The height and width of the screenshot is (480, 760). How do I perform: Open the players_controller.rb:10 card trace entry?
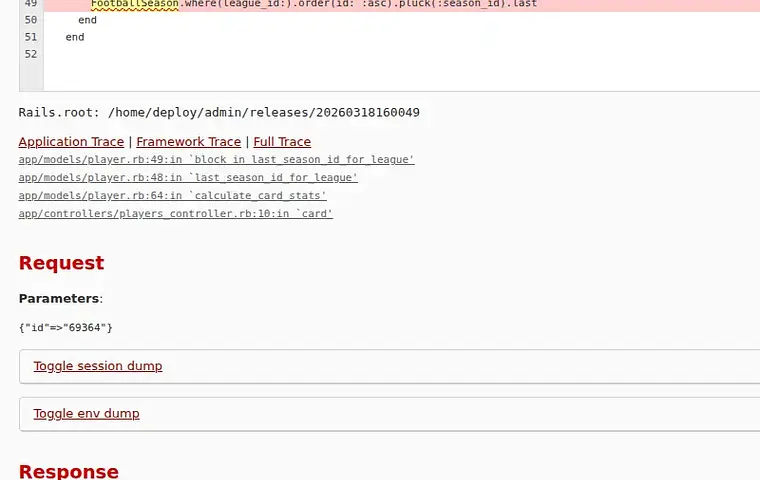tap(175, 213)
